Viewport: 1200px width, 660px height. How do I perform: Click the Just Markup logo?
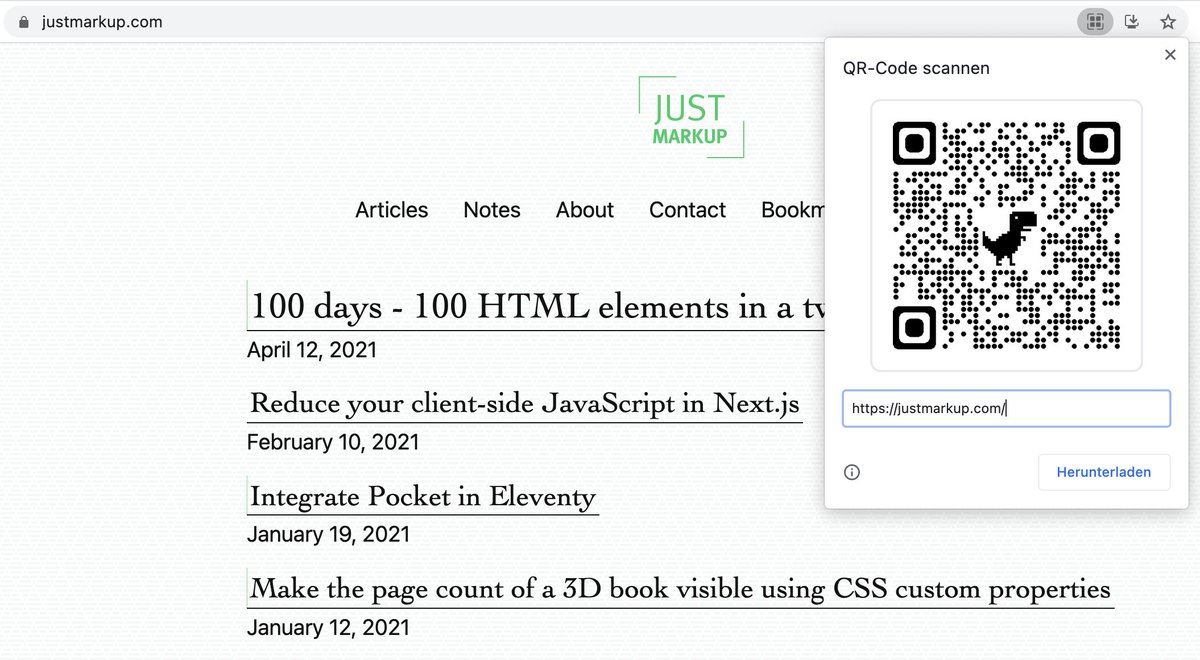(x=691, y=117)
